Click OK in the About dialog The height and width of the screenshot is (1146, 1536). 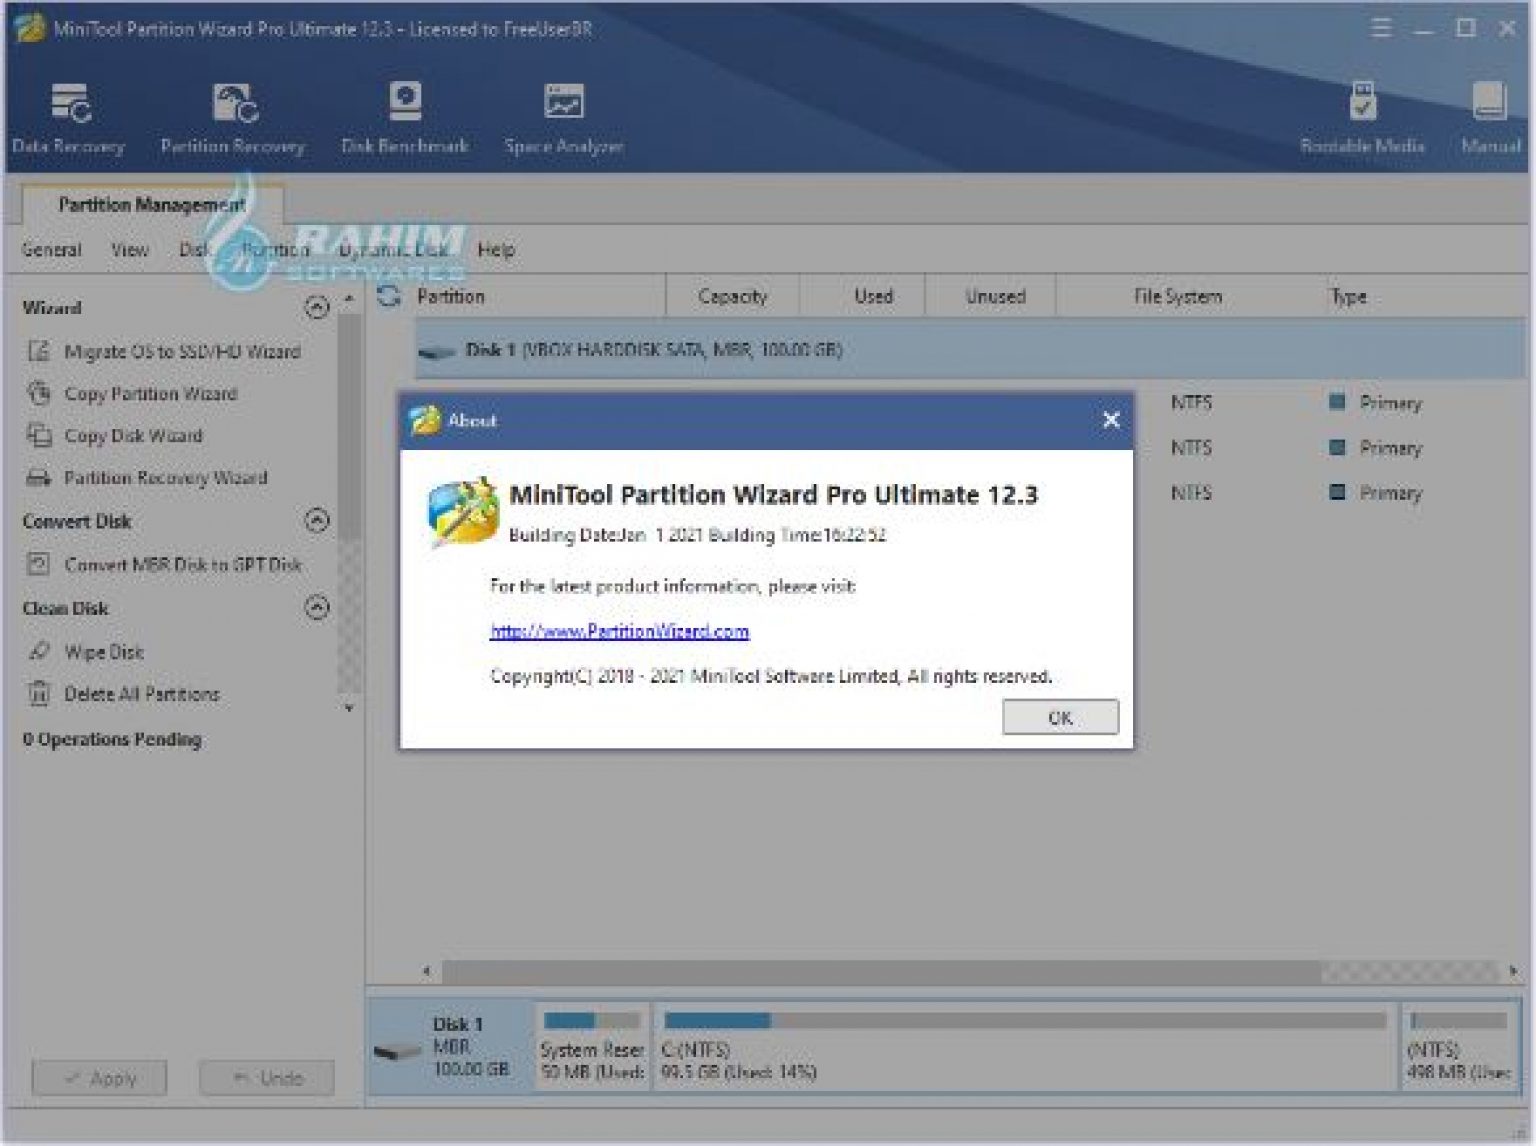(1060, 717)
